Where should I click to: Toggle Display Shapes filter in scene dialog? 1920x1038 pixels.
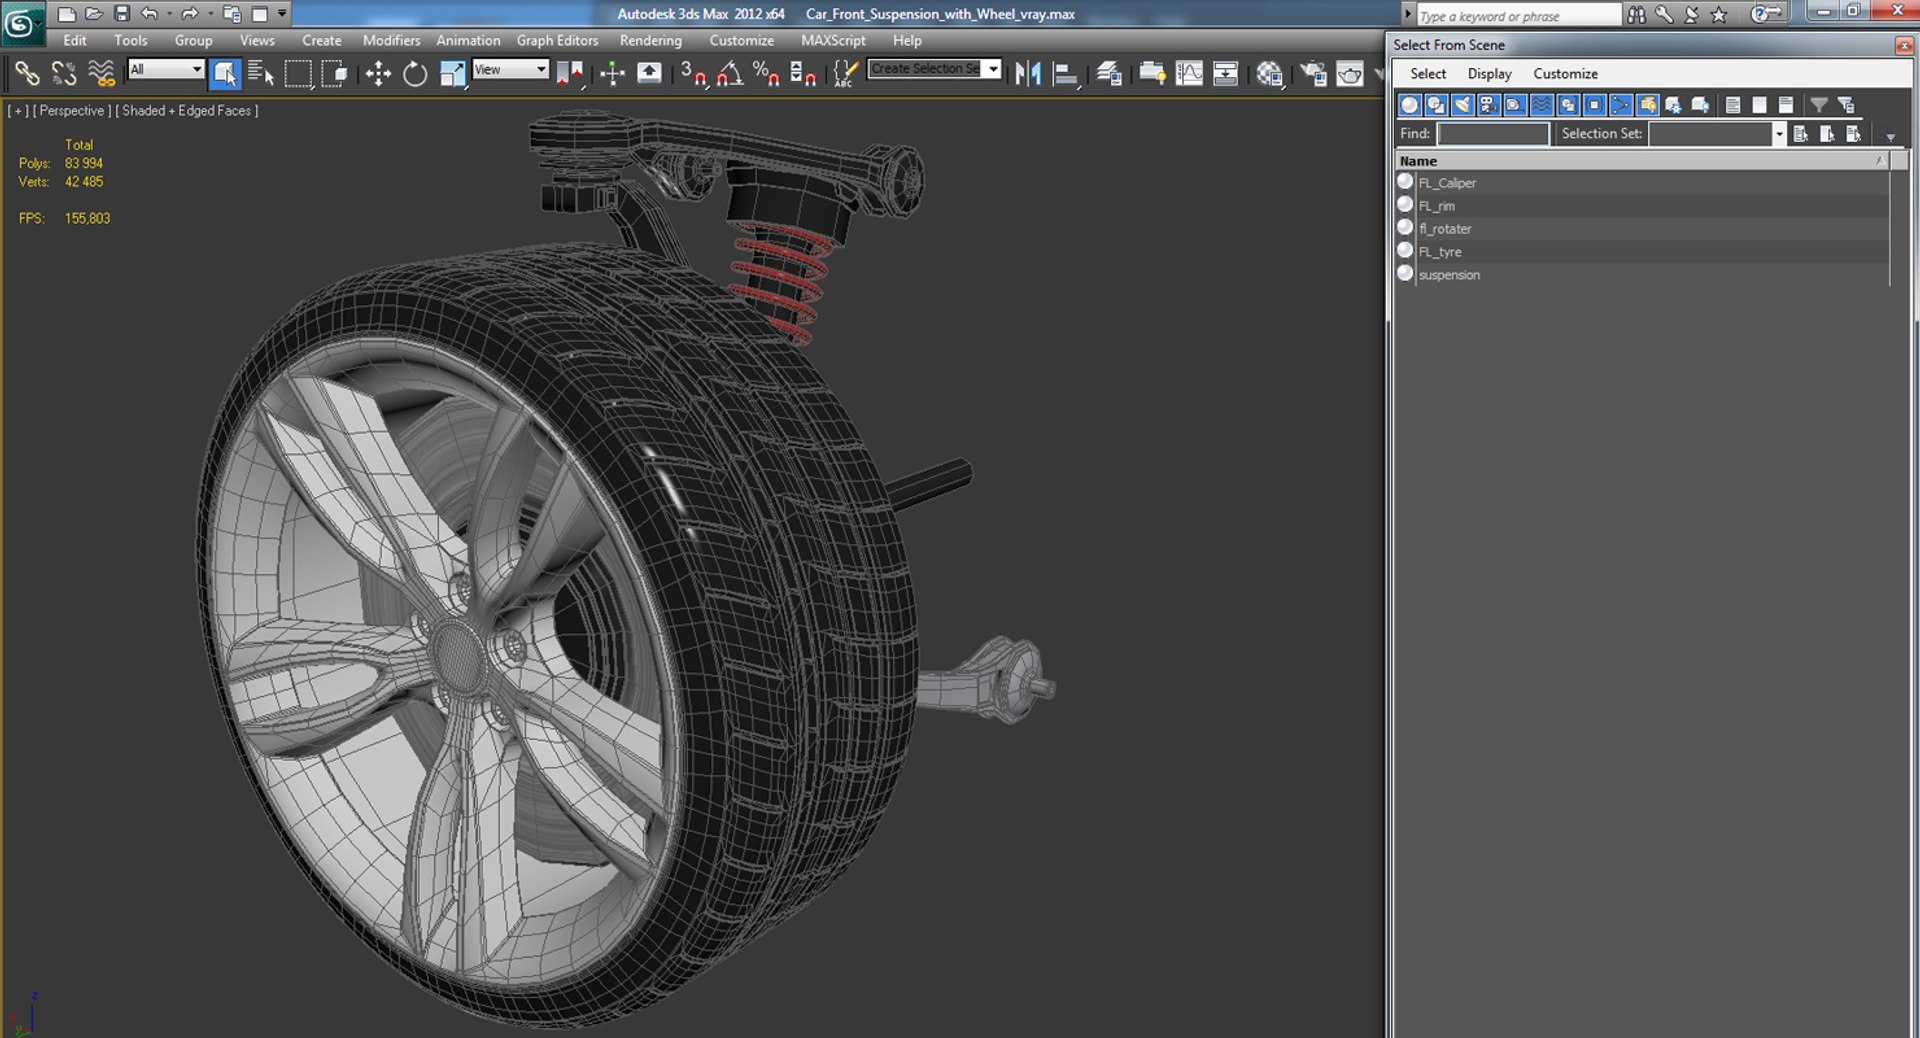click(x=1436, y=105)
